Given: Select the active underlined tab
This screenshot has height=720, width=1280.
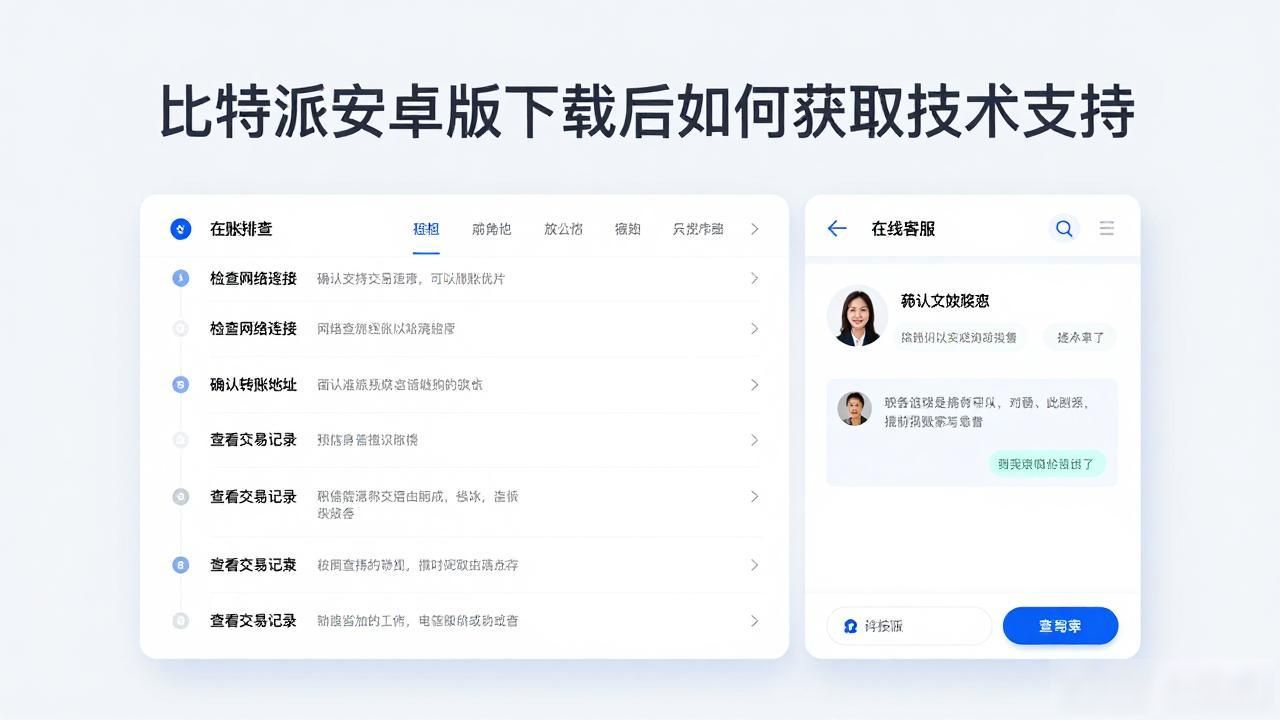Looking at the screenshot, I should tap(426, 229).
